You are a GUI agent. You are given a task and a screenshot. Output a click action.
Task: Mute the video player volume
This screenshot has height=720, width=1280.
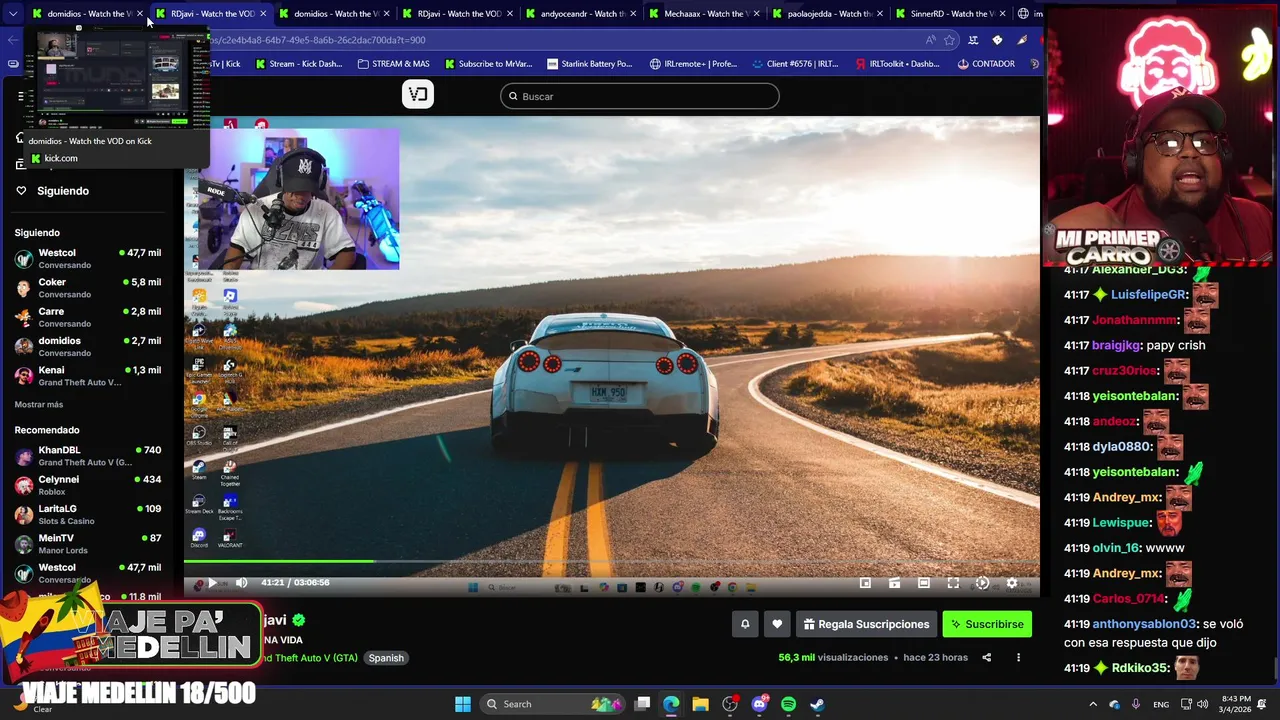coord(241,583)
